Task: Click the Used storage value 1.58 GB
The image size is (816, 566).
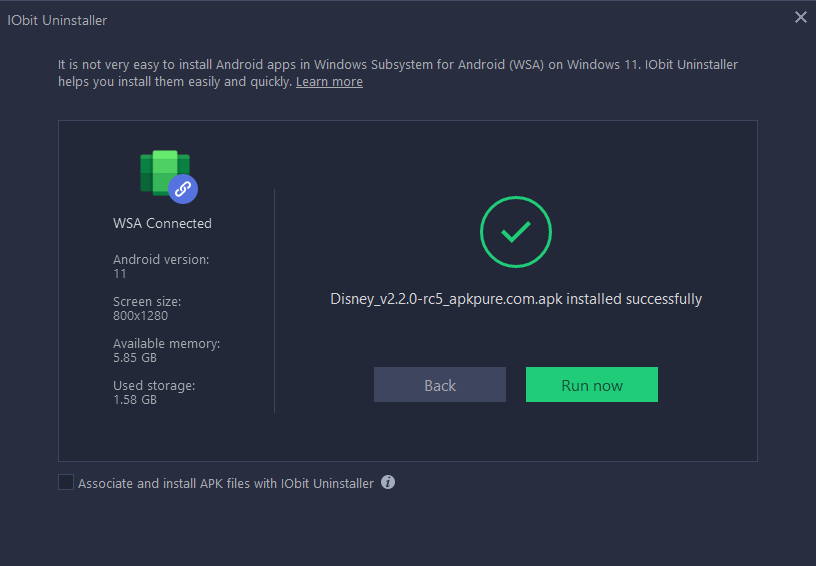Action: click(135, 400)
